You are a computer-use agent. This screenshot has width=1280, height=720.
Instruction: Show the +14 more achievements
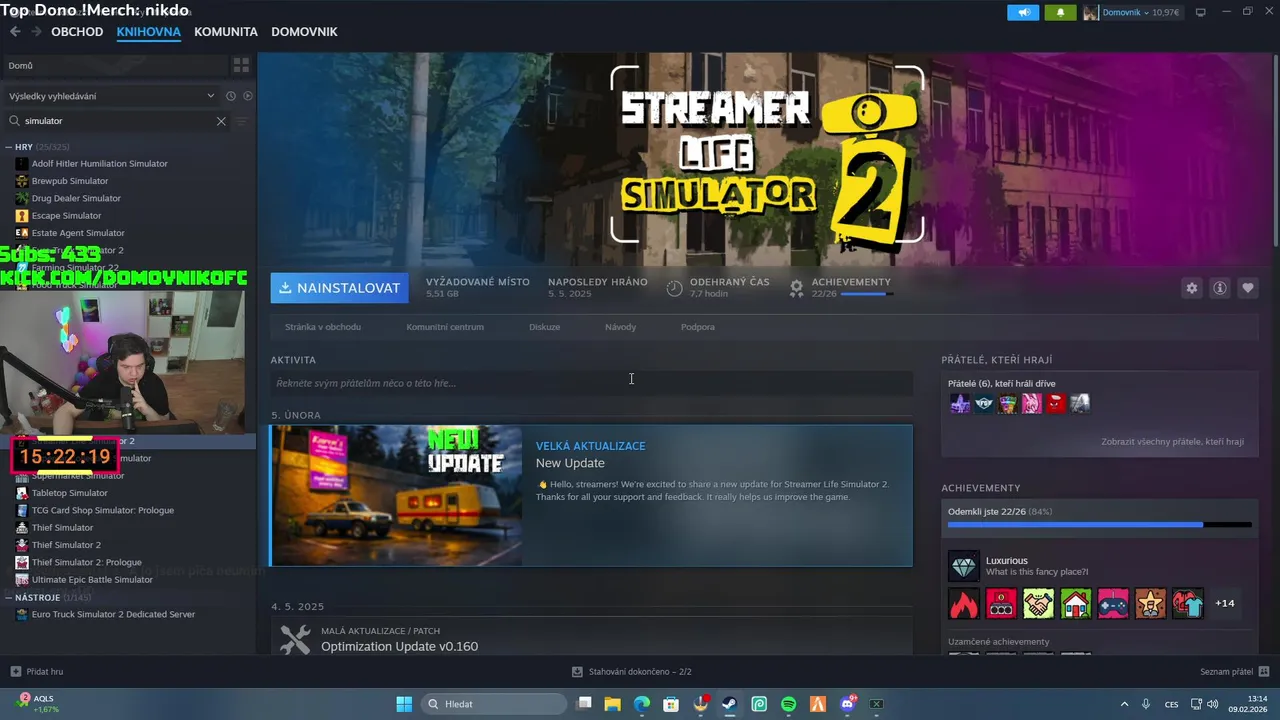tap(1224, 603)
